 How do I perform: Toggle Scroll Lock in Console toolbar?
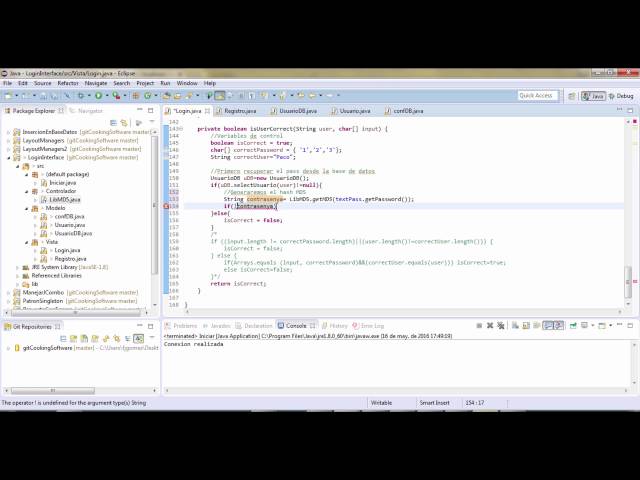526,325
